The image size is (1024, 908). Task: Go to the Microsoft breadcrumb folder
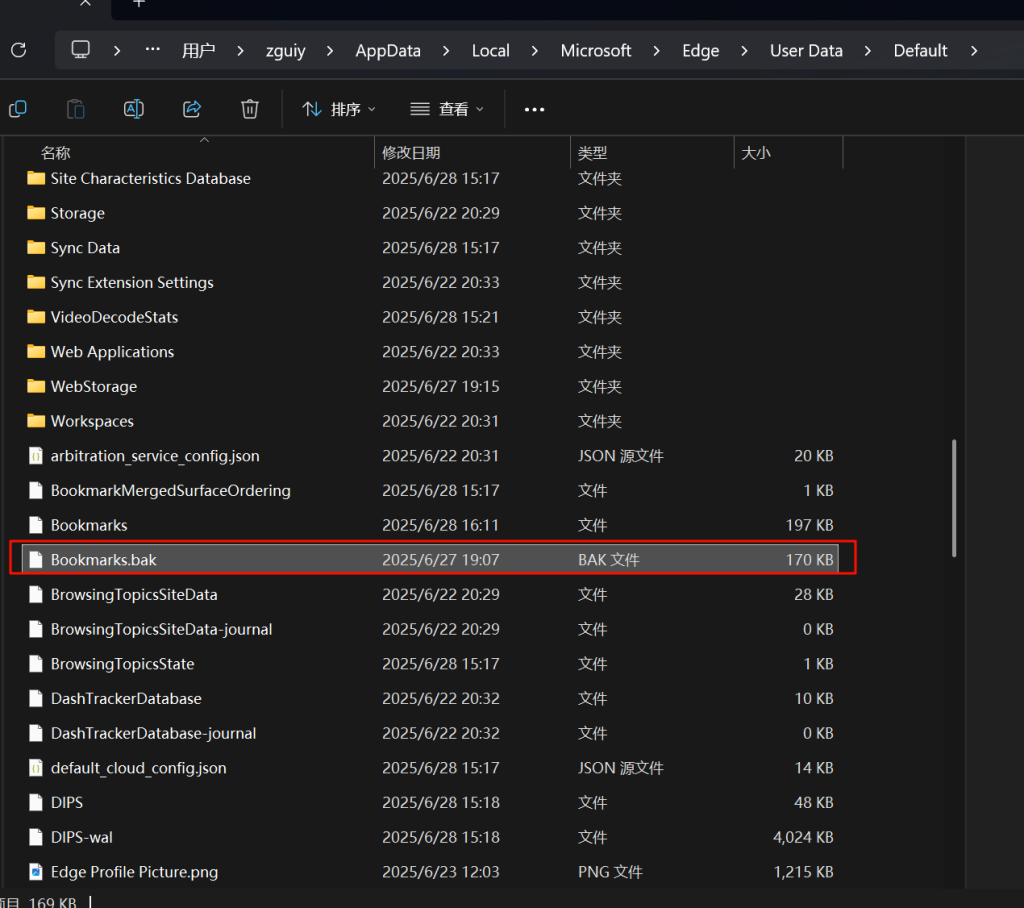tap(596, 50)
